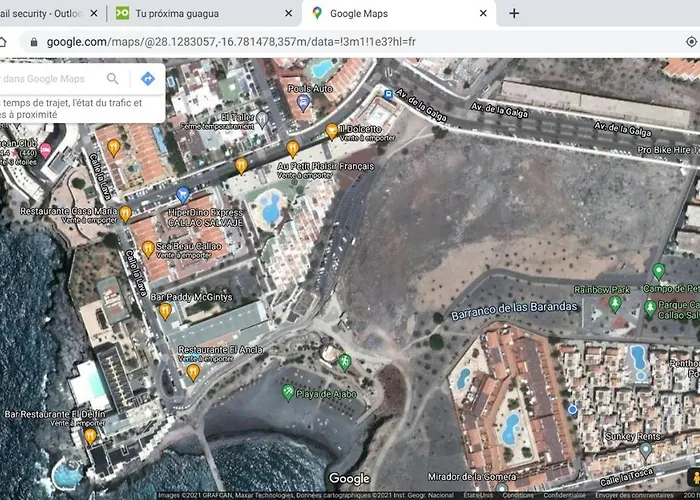Select the Playa de Ajabo beach marker
The width and height of the screenshot is (700, 500).
click(x=288, y=392)
